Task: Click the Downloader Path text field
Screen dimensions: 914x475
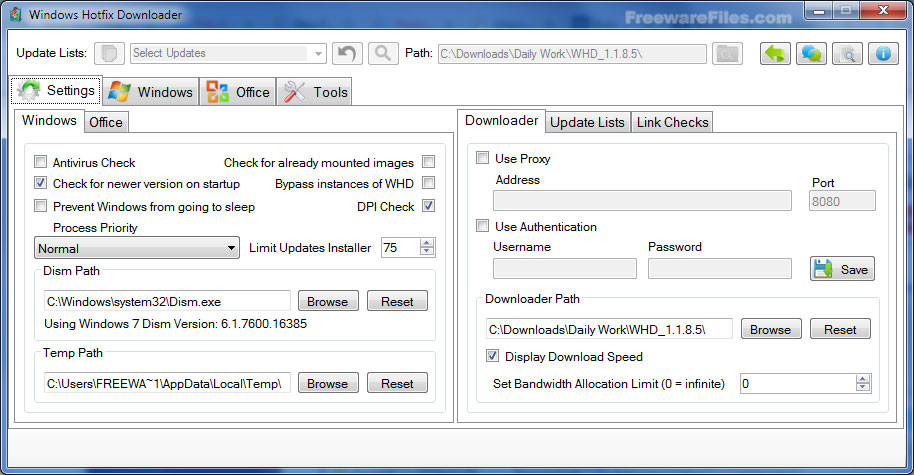Action: (x=609, y=329)
